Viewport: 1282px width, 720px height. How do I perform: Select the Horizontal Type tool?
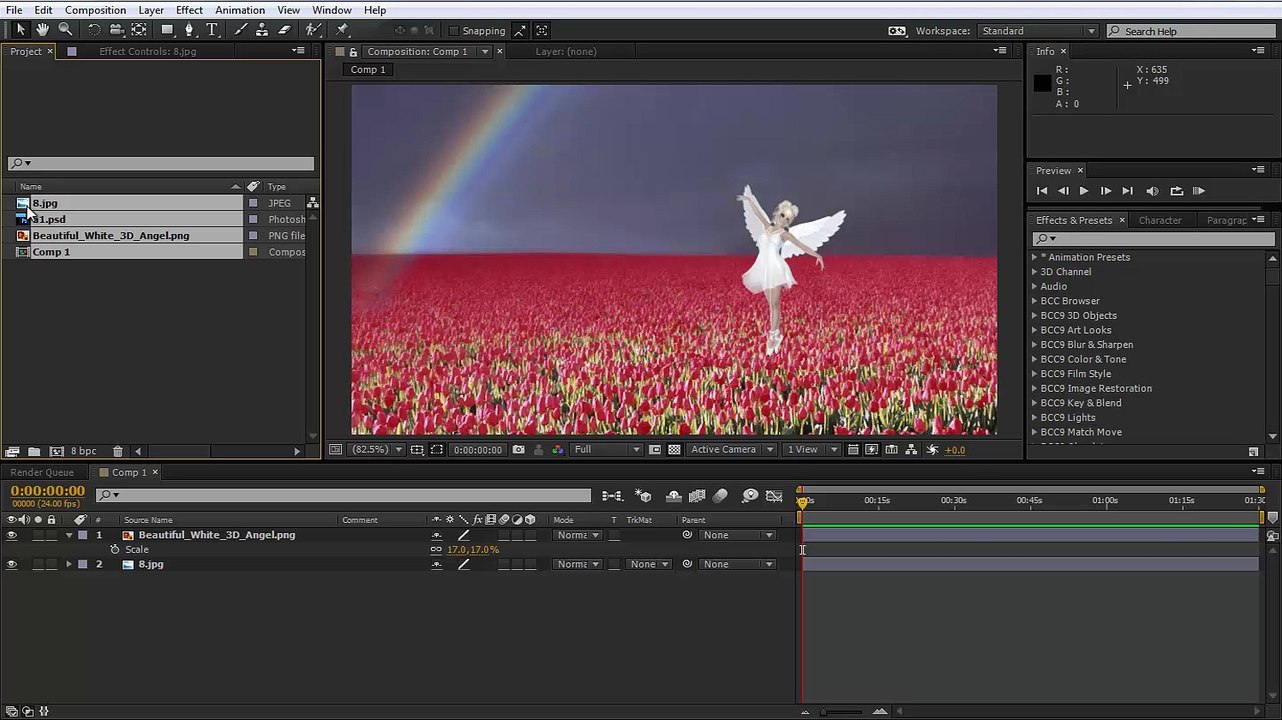coord(212,30)
